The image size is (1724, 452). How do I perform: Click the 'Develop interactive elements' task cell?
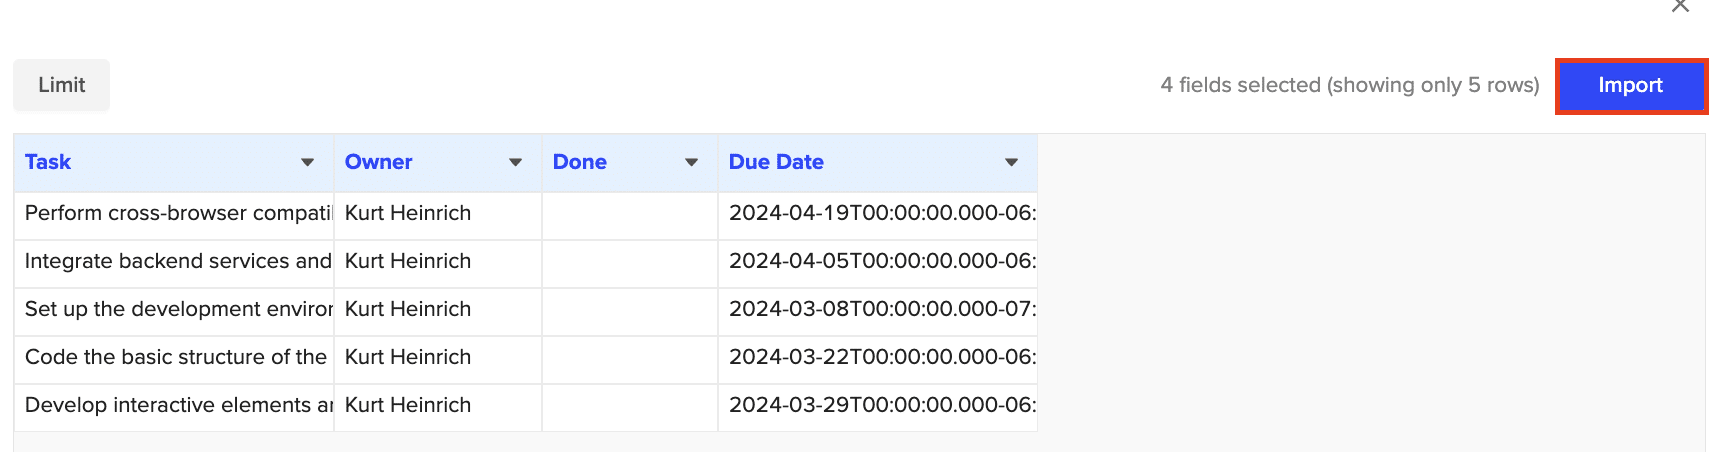tap(177, 405)
